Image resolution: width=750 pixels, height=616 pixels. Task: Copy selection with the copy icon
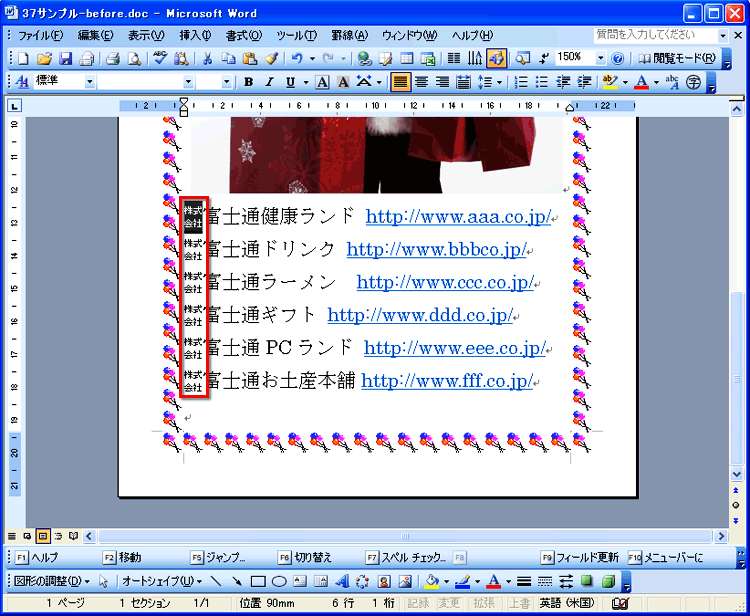(x=230, y=59)
